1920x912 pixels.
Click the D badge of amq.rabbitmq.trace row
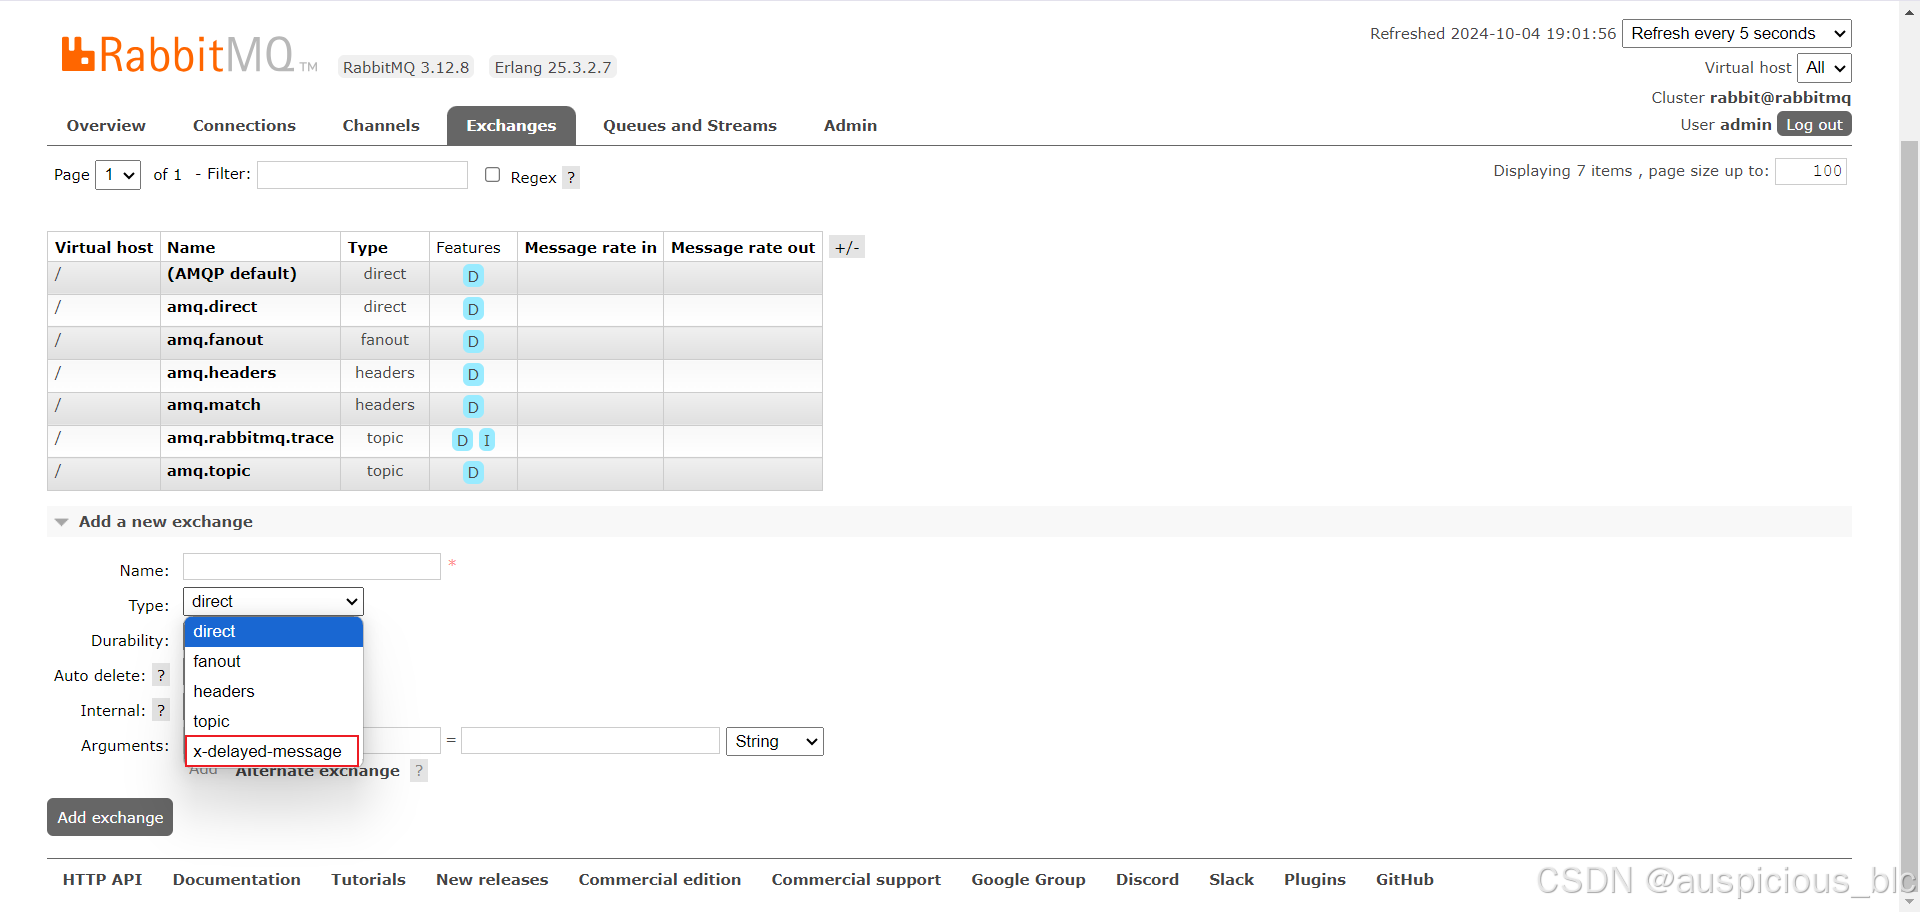[462, 440]
